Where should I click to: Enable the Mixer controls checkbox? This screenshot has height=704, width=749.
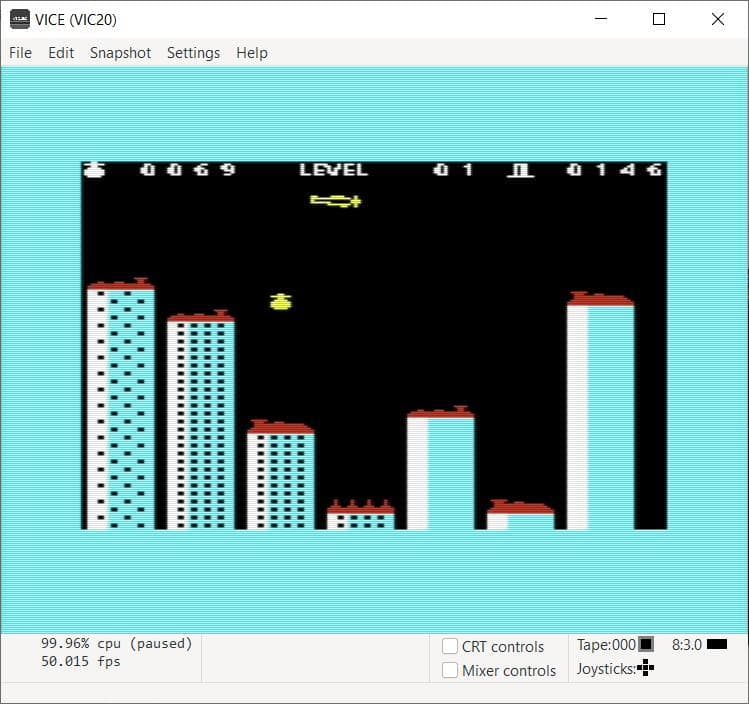point(449,670)
